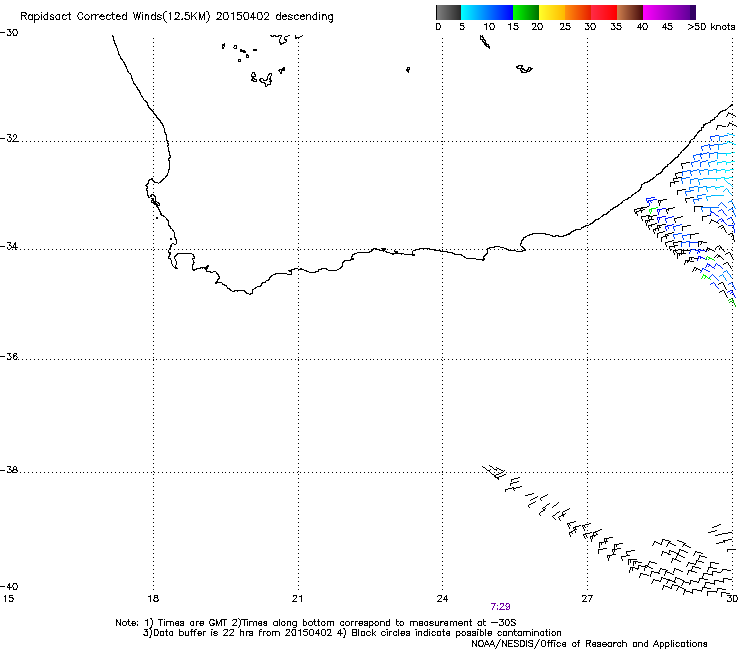Screen dimensions: 740x650
Task: Click the '>50 knots' legend label
Action: tap(711, 27)
